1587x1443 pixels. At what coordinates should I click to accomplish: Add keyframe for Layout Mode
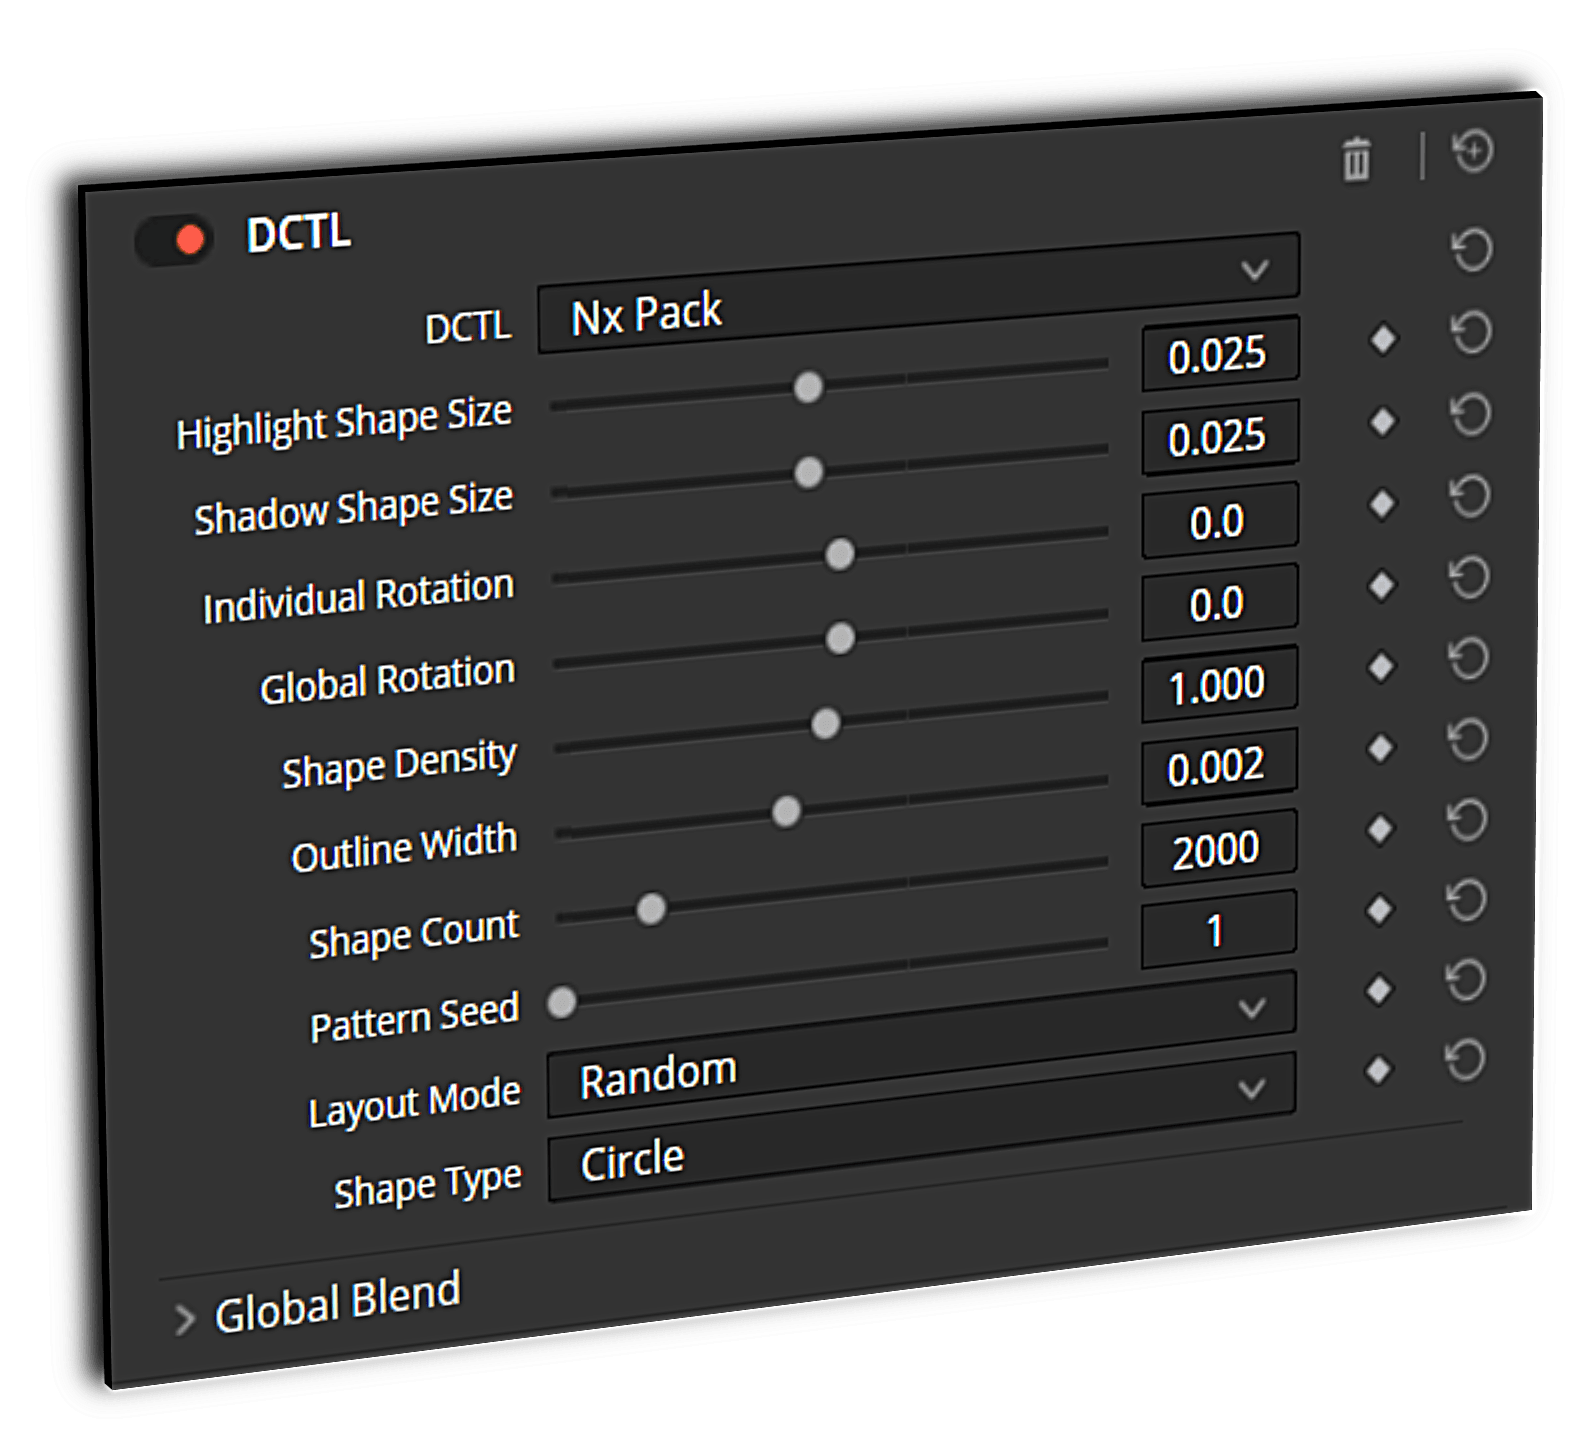(1379, 990)
